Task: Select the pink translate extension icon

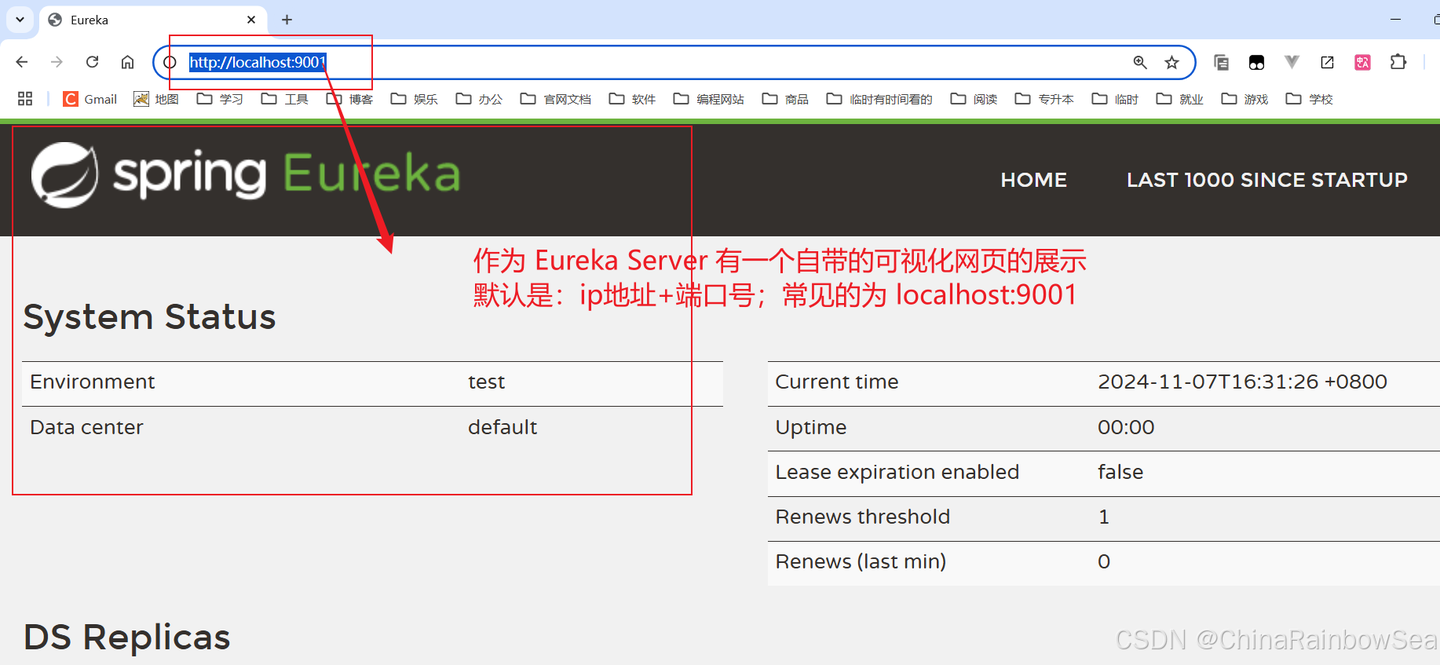Action: tap(1362, 62)
